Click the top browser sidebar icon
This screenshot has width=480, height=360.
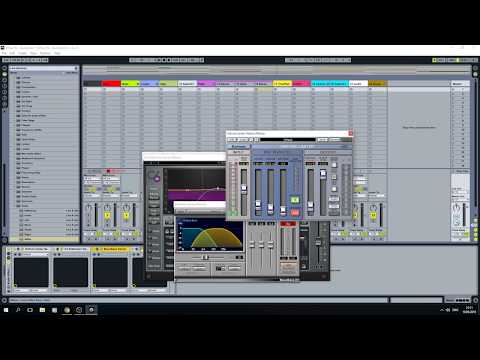(x=5, y=68)
